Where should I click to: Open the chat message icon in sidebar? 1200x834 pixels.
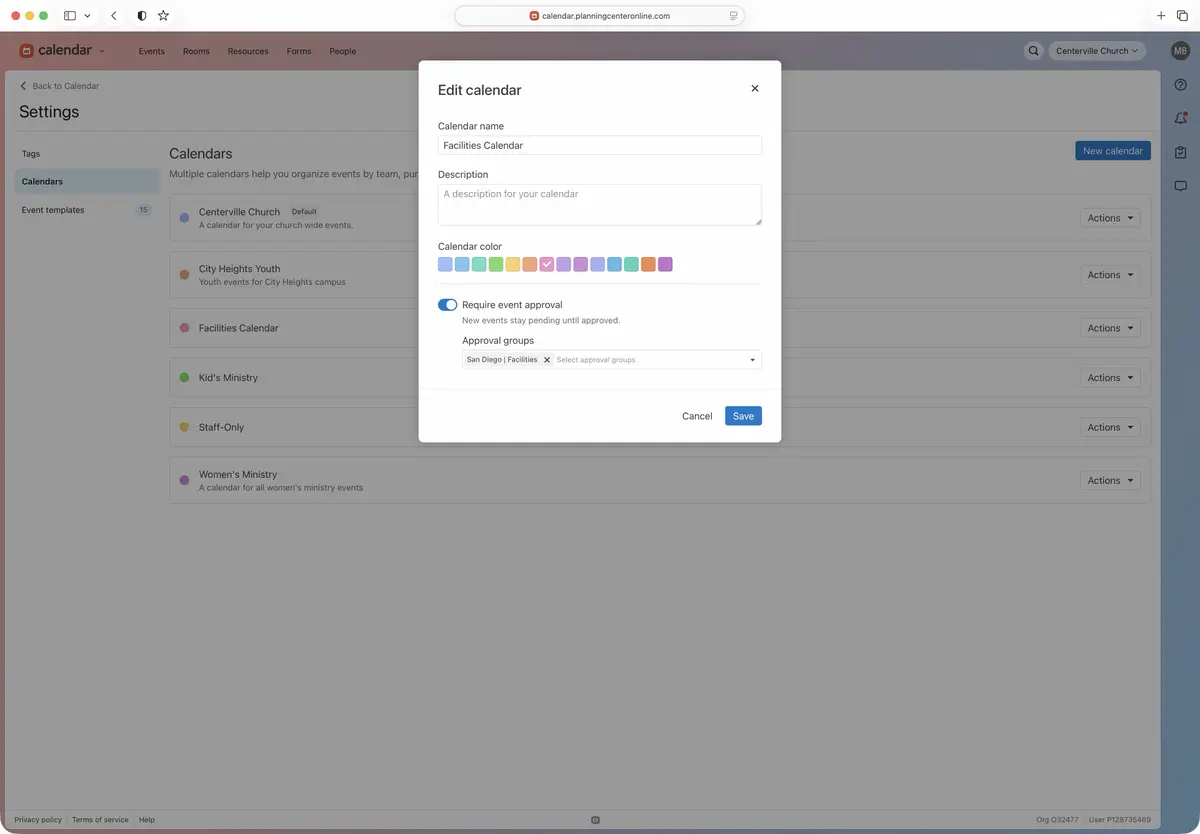[x=1180, y=186]
